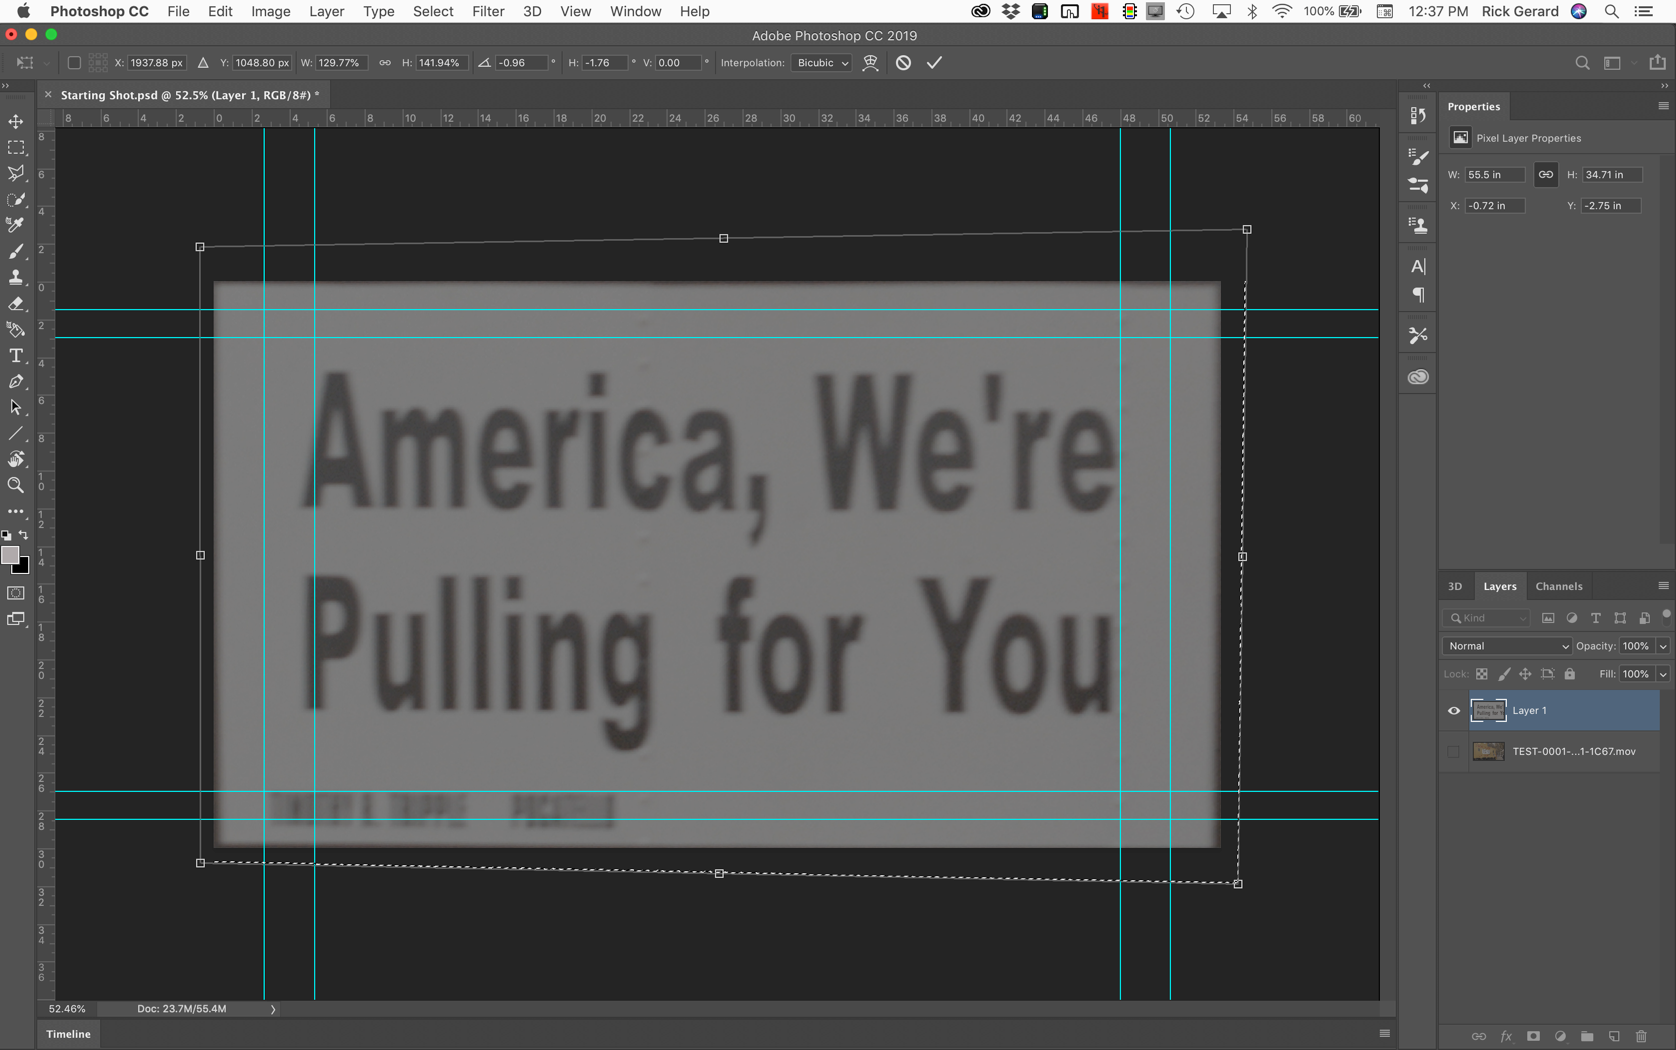Toggle lock all for the layer

(1570, 674)
